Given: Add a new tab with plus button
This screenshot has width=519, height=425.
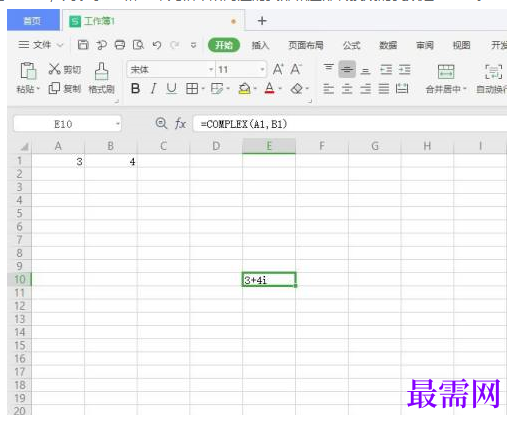Looking at the screenshot, I should click(x=262, y=21).
